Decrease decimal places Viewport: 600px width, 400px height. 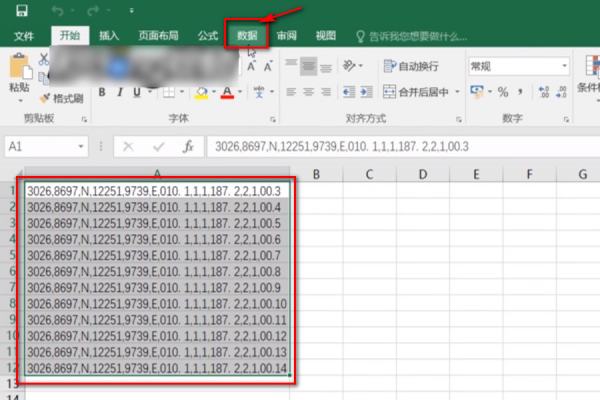(561, 92)
